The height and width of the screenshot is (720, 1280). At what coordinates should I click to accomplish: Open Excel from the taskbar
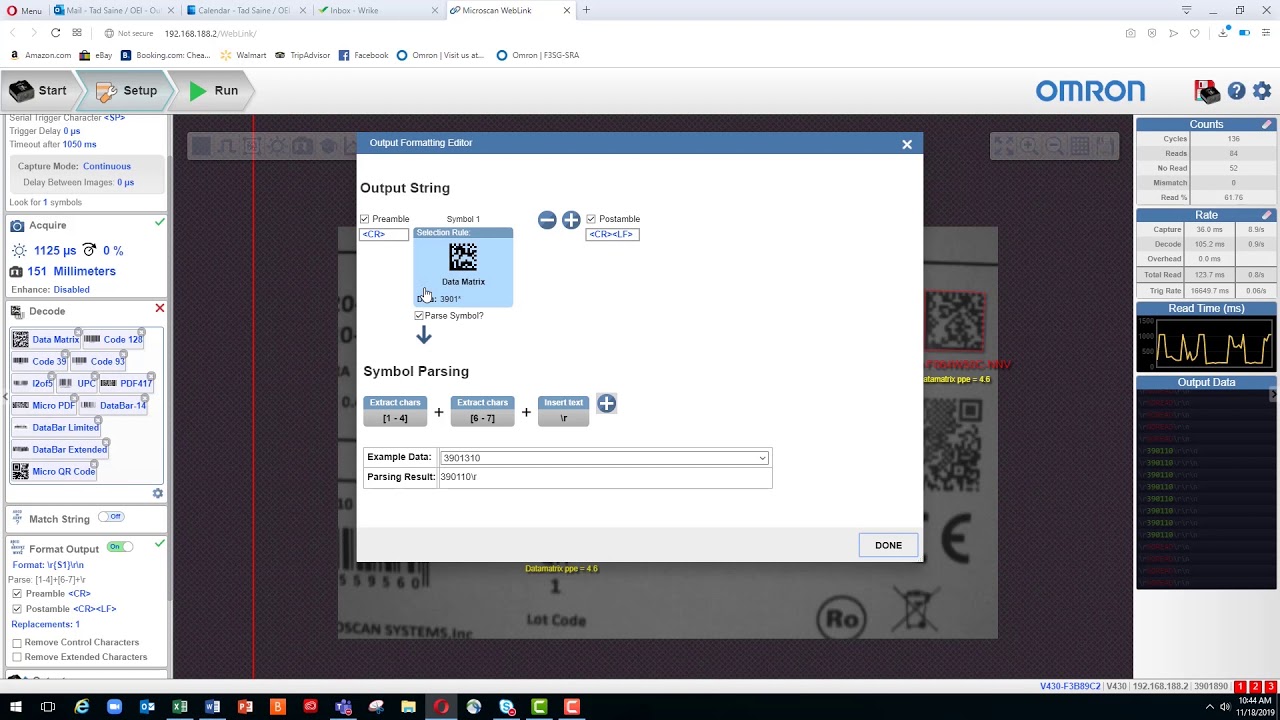click(180, 707)
